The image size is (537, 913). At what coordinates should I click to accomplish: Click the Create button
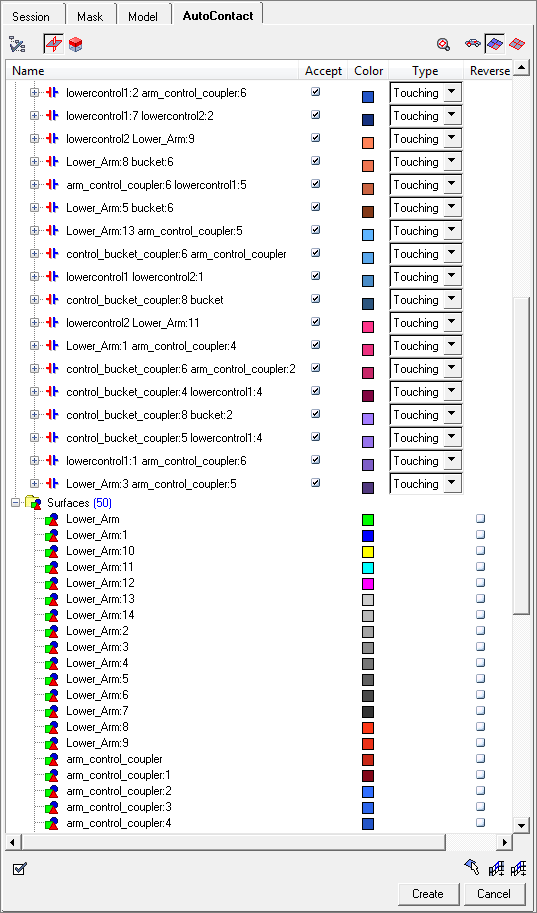point(428,894)
